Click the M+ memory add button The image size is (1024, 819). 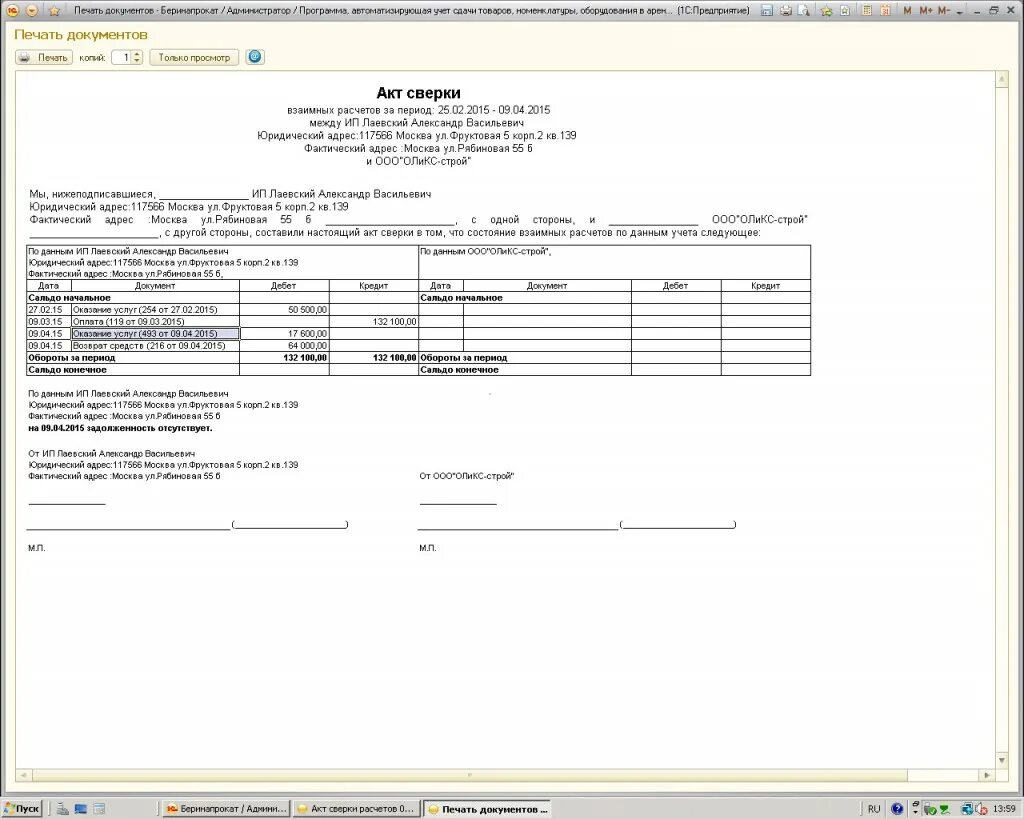click(925, 10)
